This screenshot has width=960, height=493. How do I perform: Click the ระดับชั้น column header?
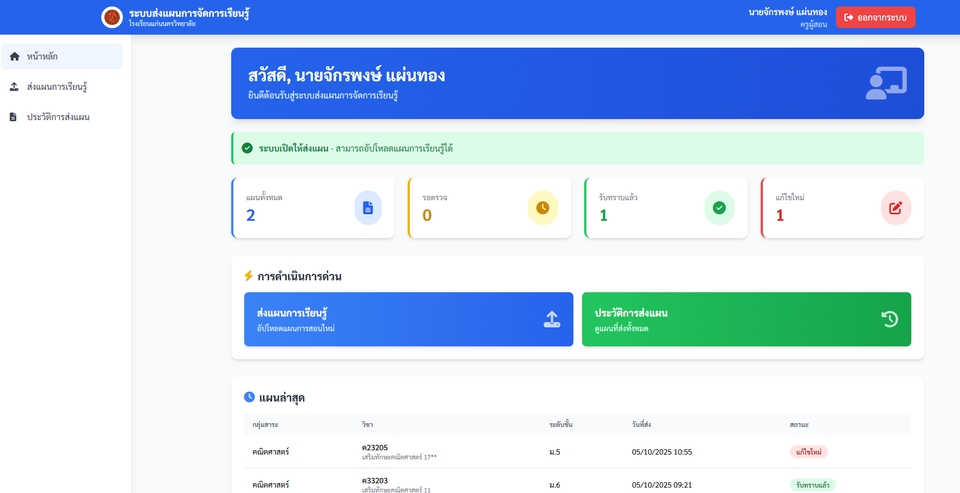pyautogui.click(x=561, y=424)
